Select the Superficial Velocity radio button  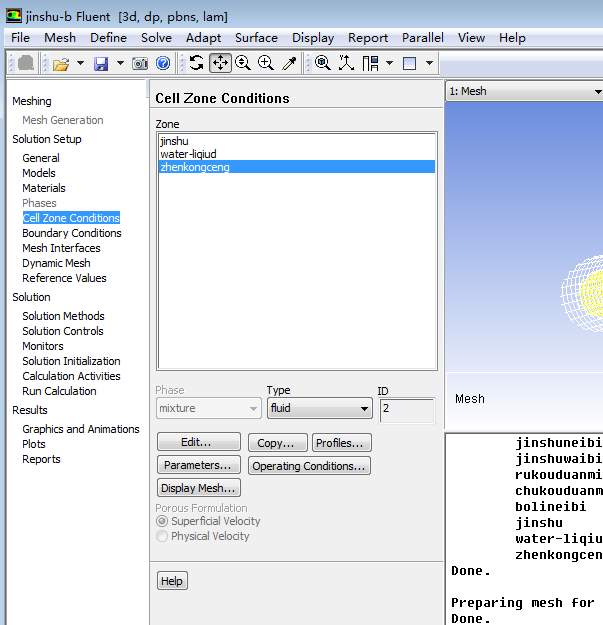pyautogui.click(x=162, y=521)
